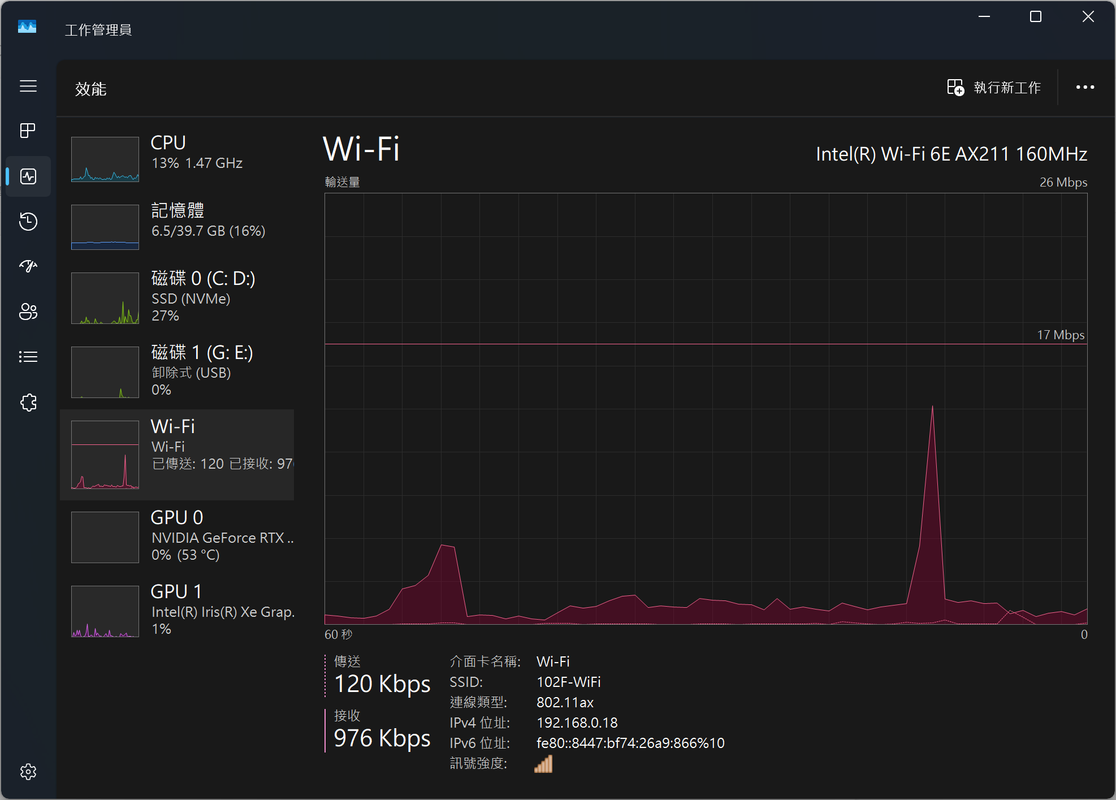Image resolution: width=1116 pixels, height=800 pixels.
Task: Click the IPv6 address fe80::8447 value
Action: 631,743
